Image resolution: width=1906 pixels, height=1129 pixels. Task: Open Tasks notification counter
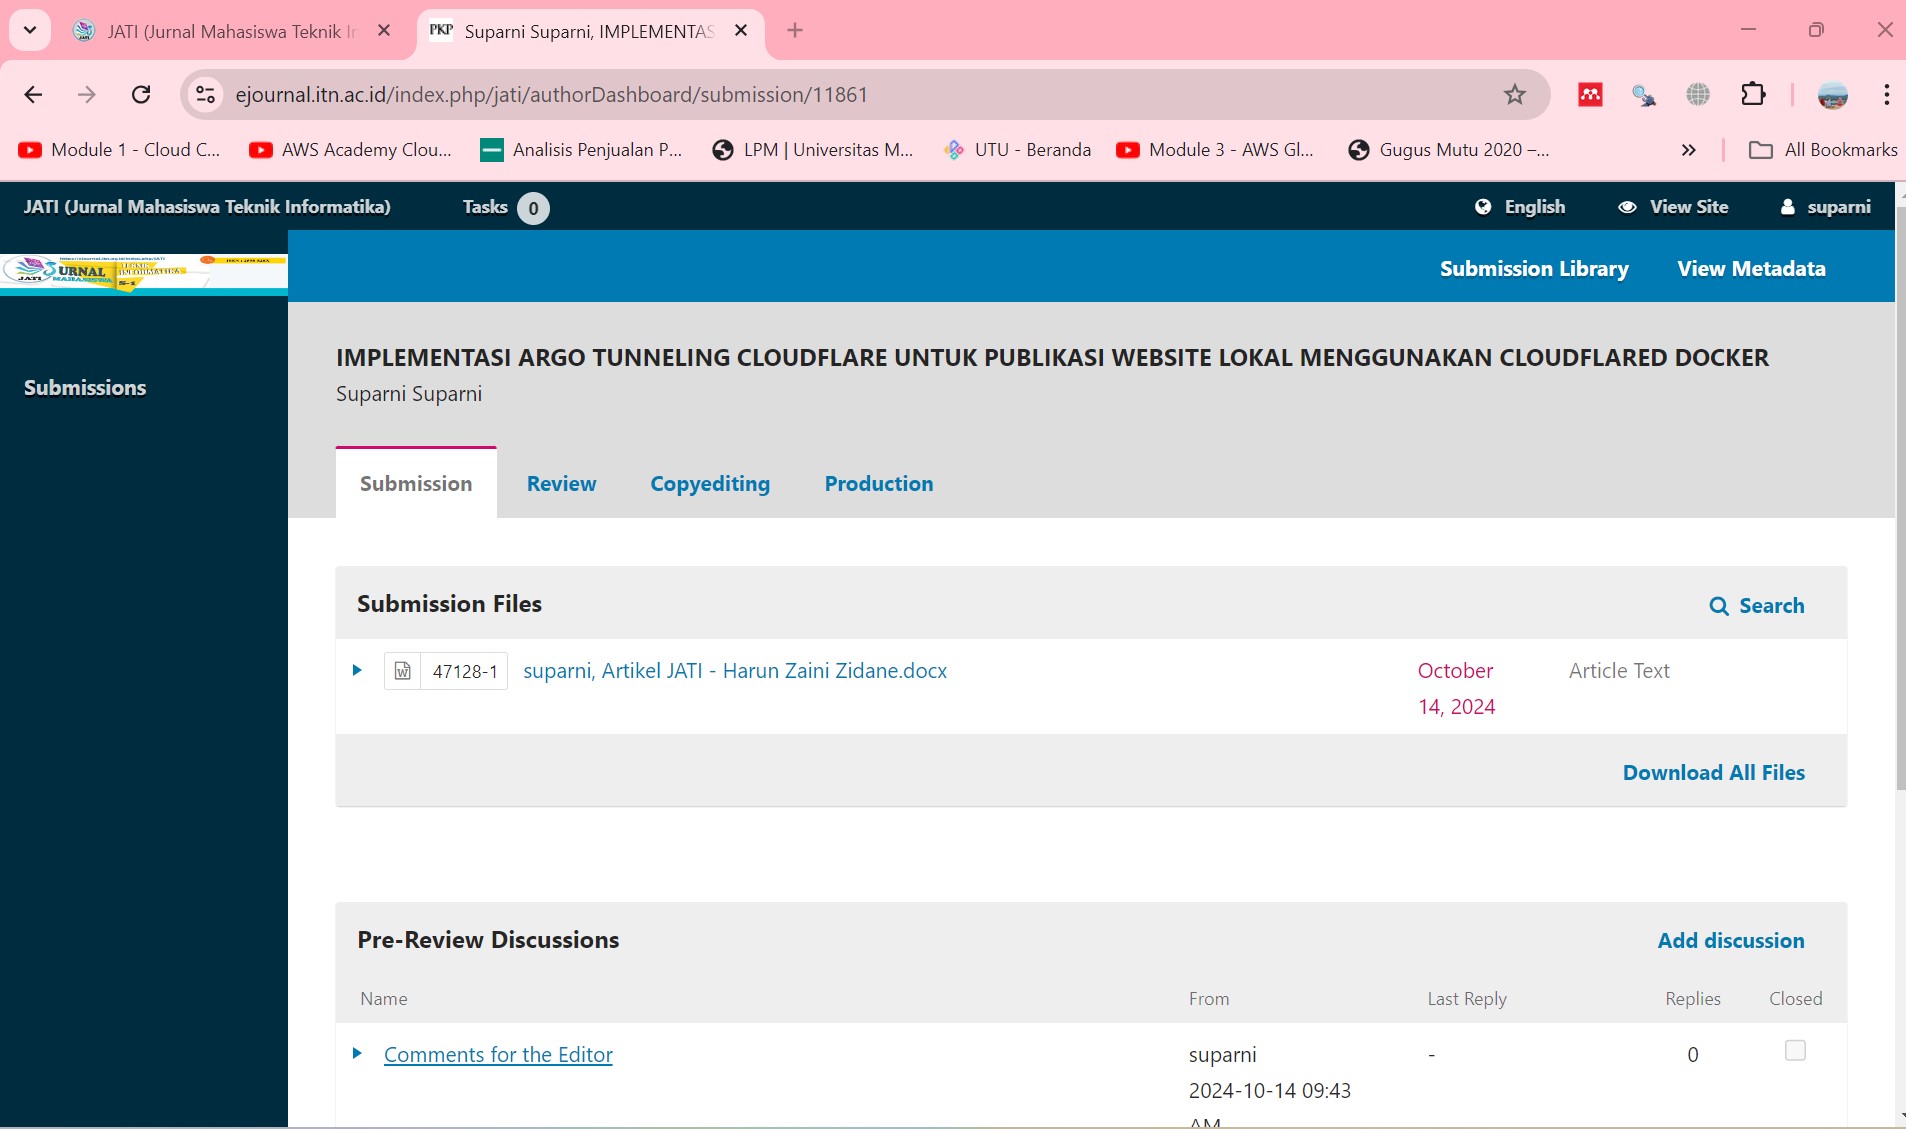click(x=505, y=207)
